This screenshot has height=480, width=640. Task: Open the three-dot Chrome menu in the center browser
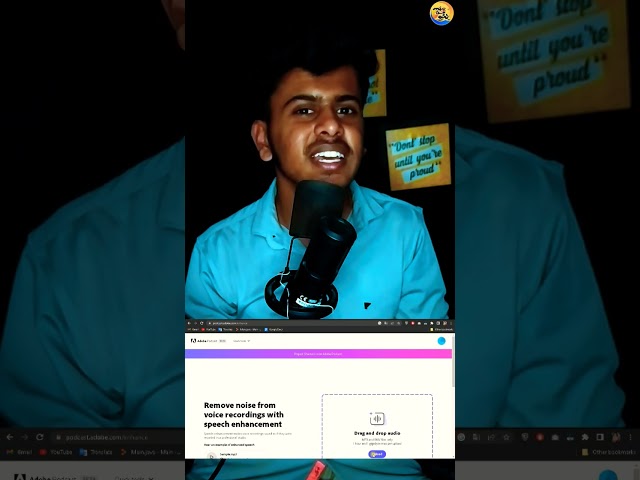pyautogui.click(x=451, y=323)
